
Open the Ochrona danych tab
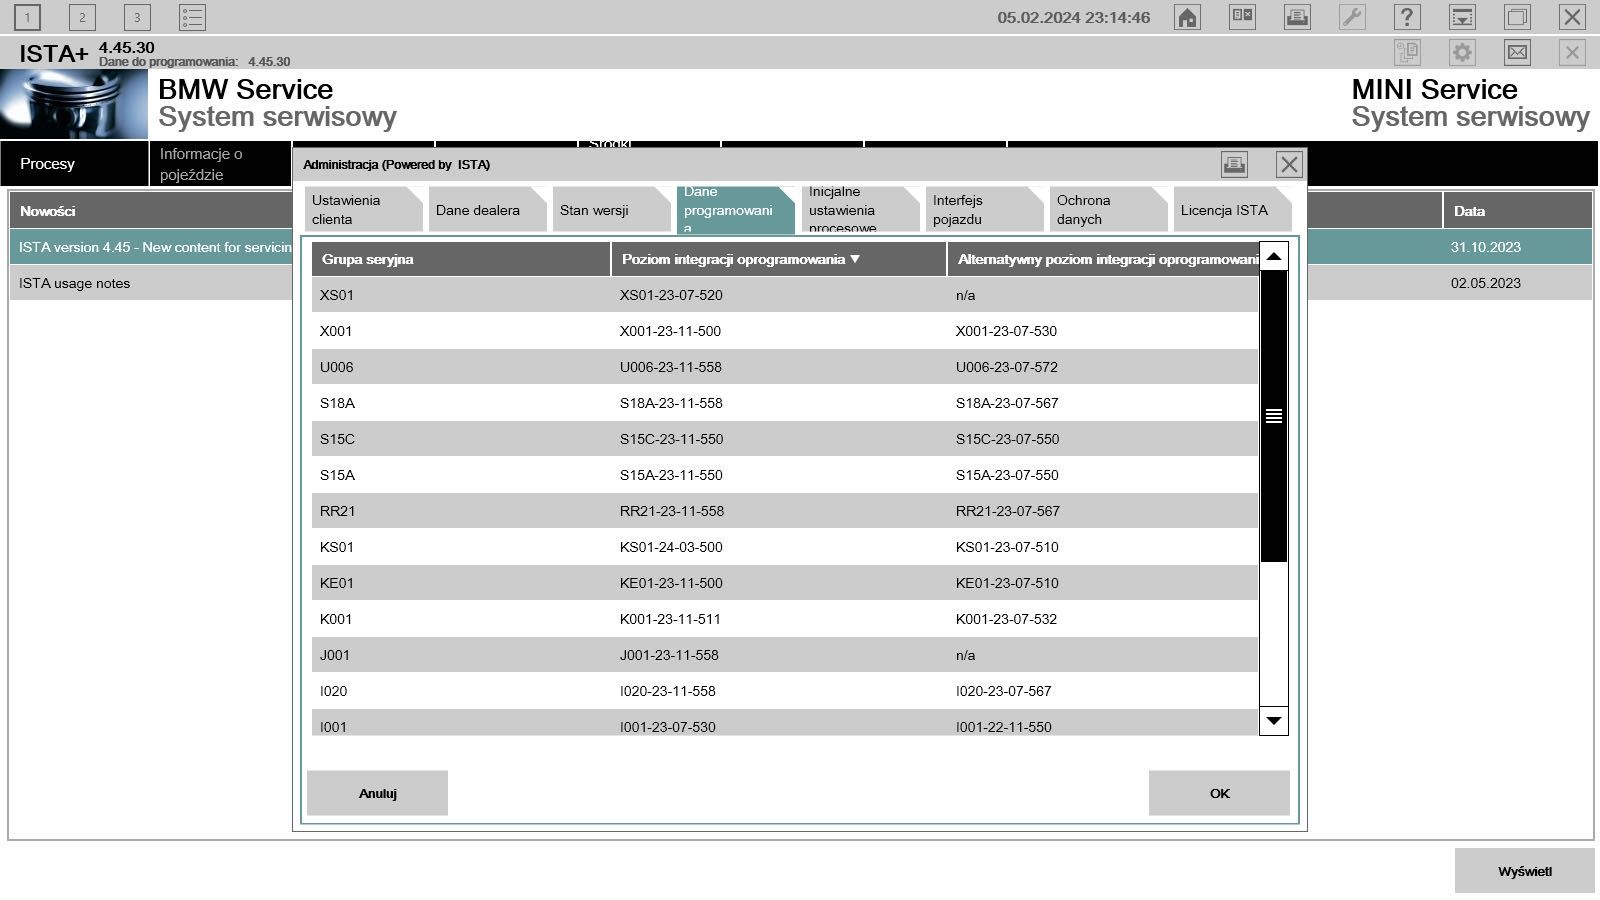[1108, 209]
